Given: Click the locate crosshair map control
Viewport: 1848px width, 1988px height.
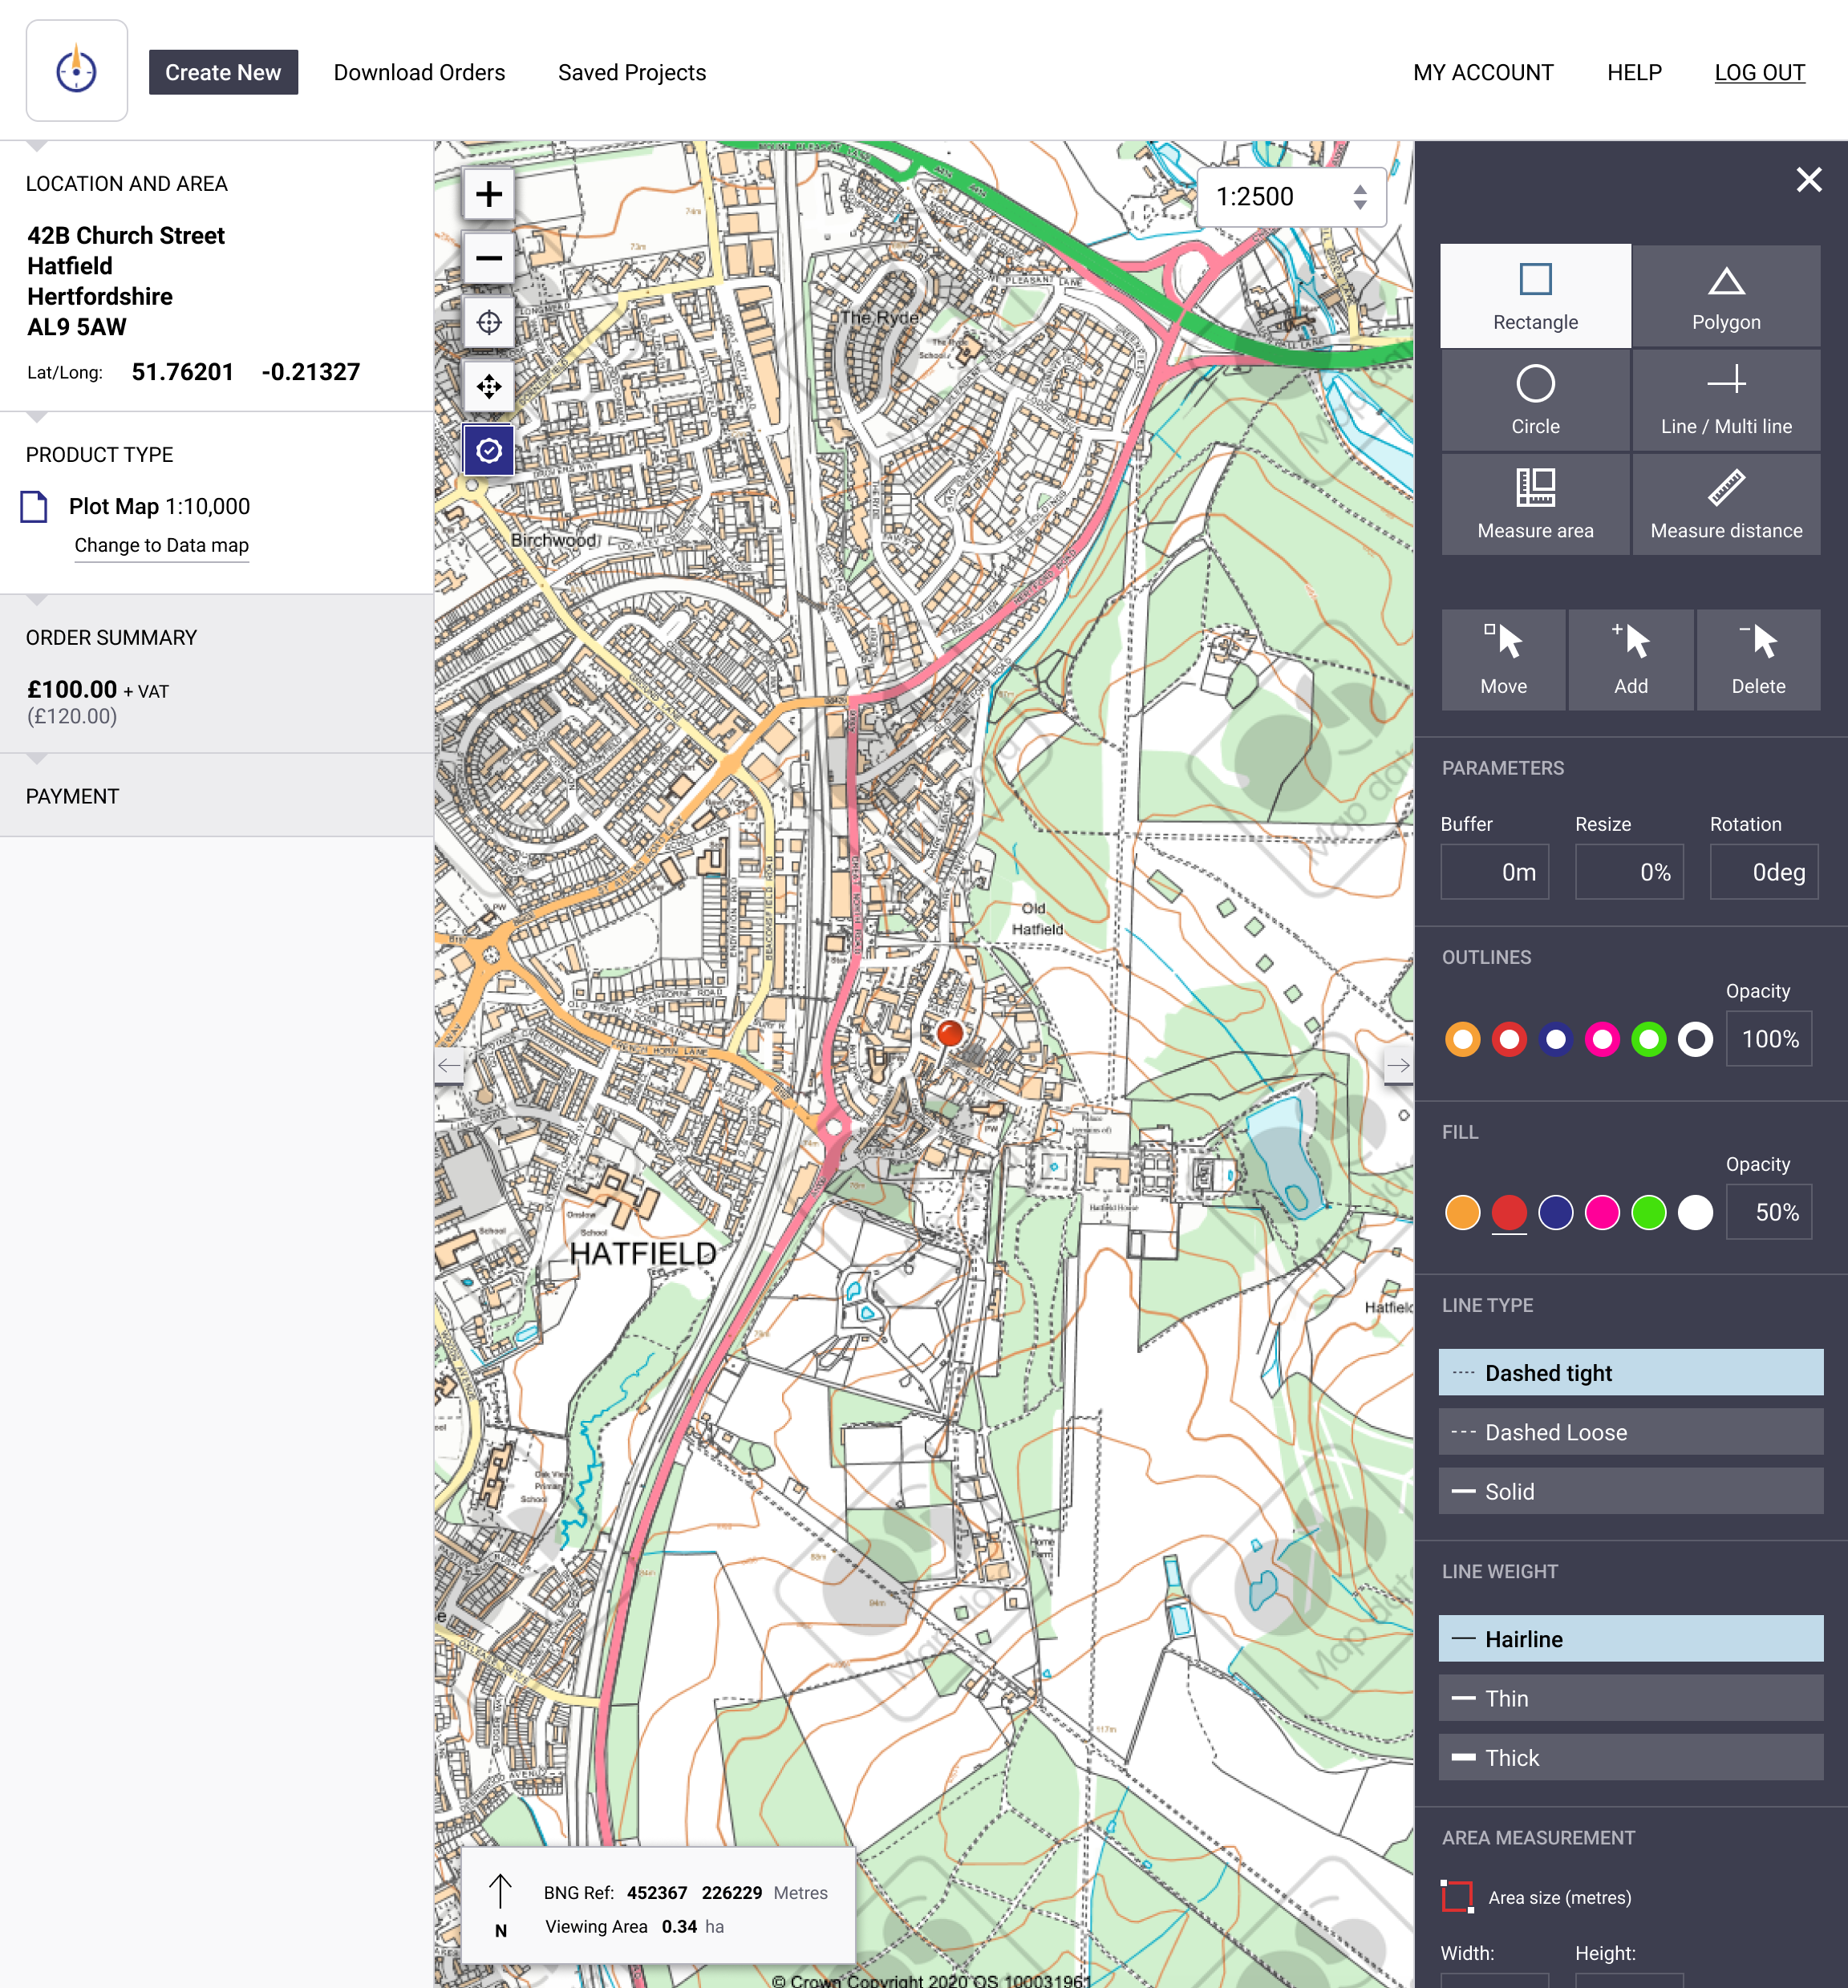Looking at the screenshot, I should click(489, 322).
